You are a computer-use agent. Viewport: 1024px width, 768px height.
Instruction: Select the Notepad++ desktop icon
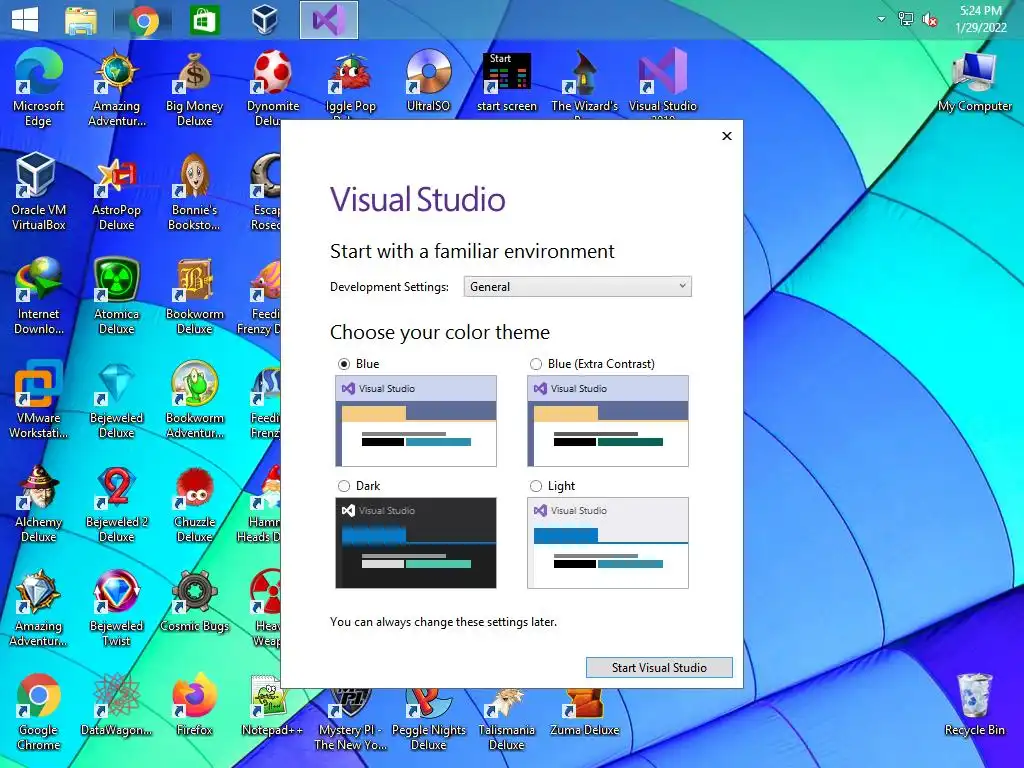(x=272, y=705)
